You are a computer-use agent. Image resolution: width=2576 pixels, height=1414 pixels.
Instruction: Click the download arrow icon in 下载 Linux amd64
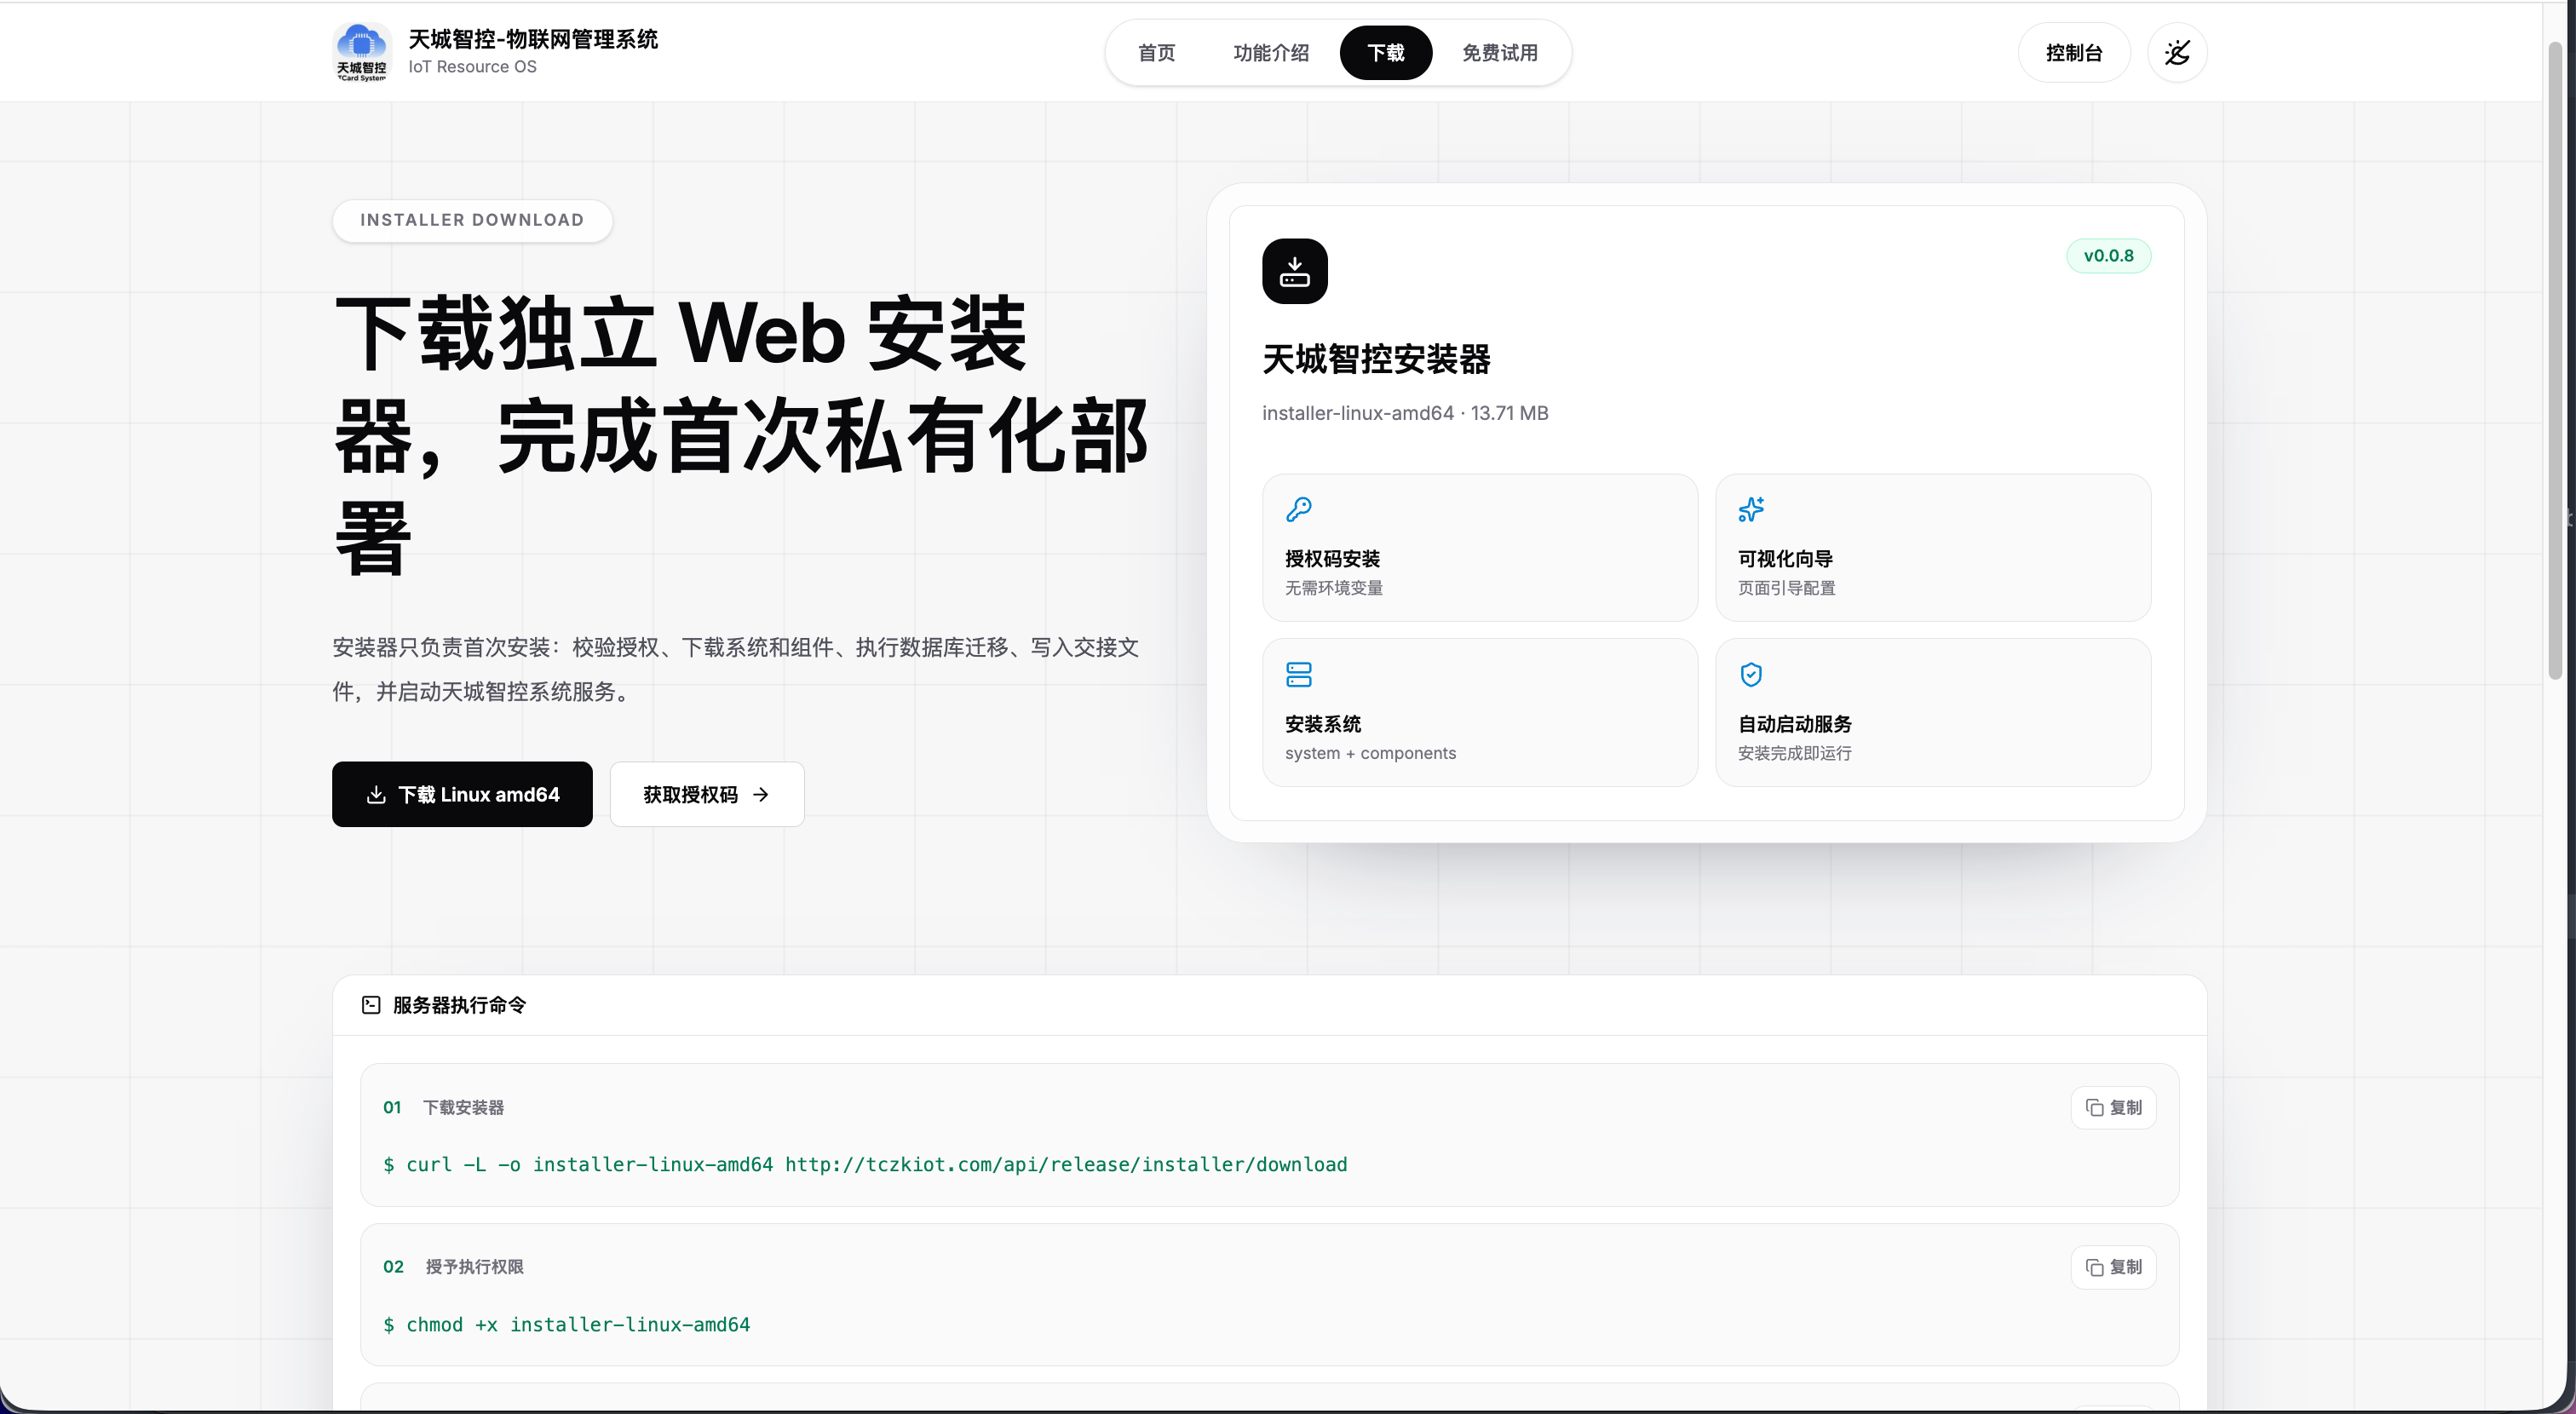[376, 795]
